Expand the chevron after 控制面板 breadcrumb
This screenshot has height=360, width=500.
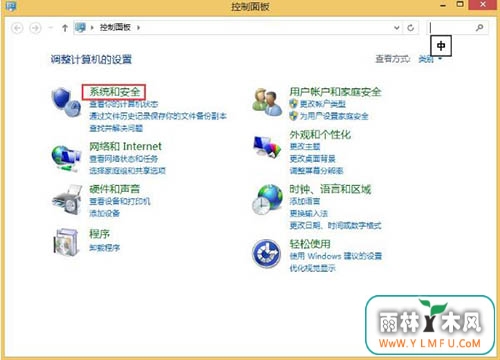[x=138, y=28]
